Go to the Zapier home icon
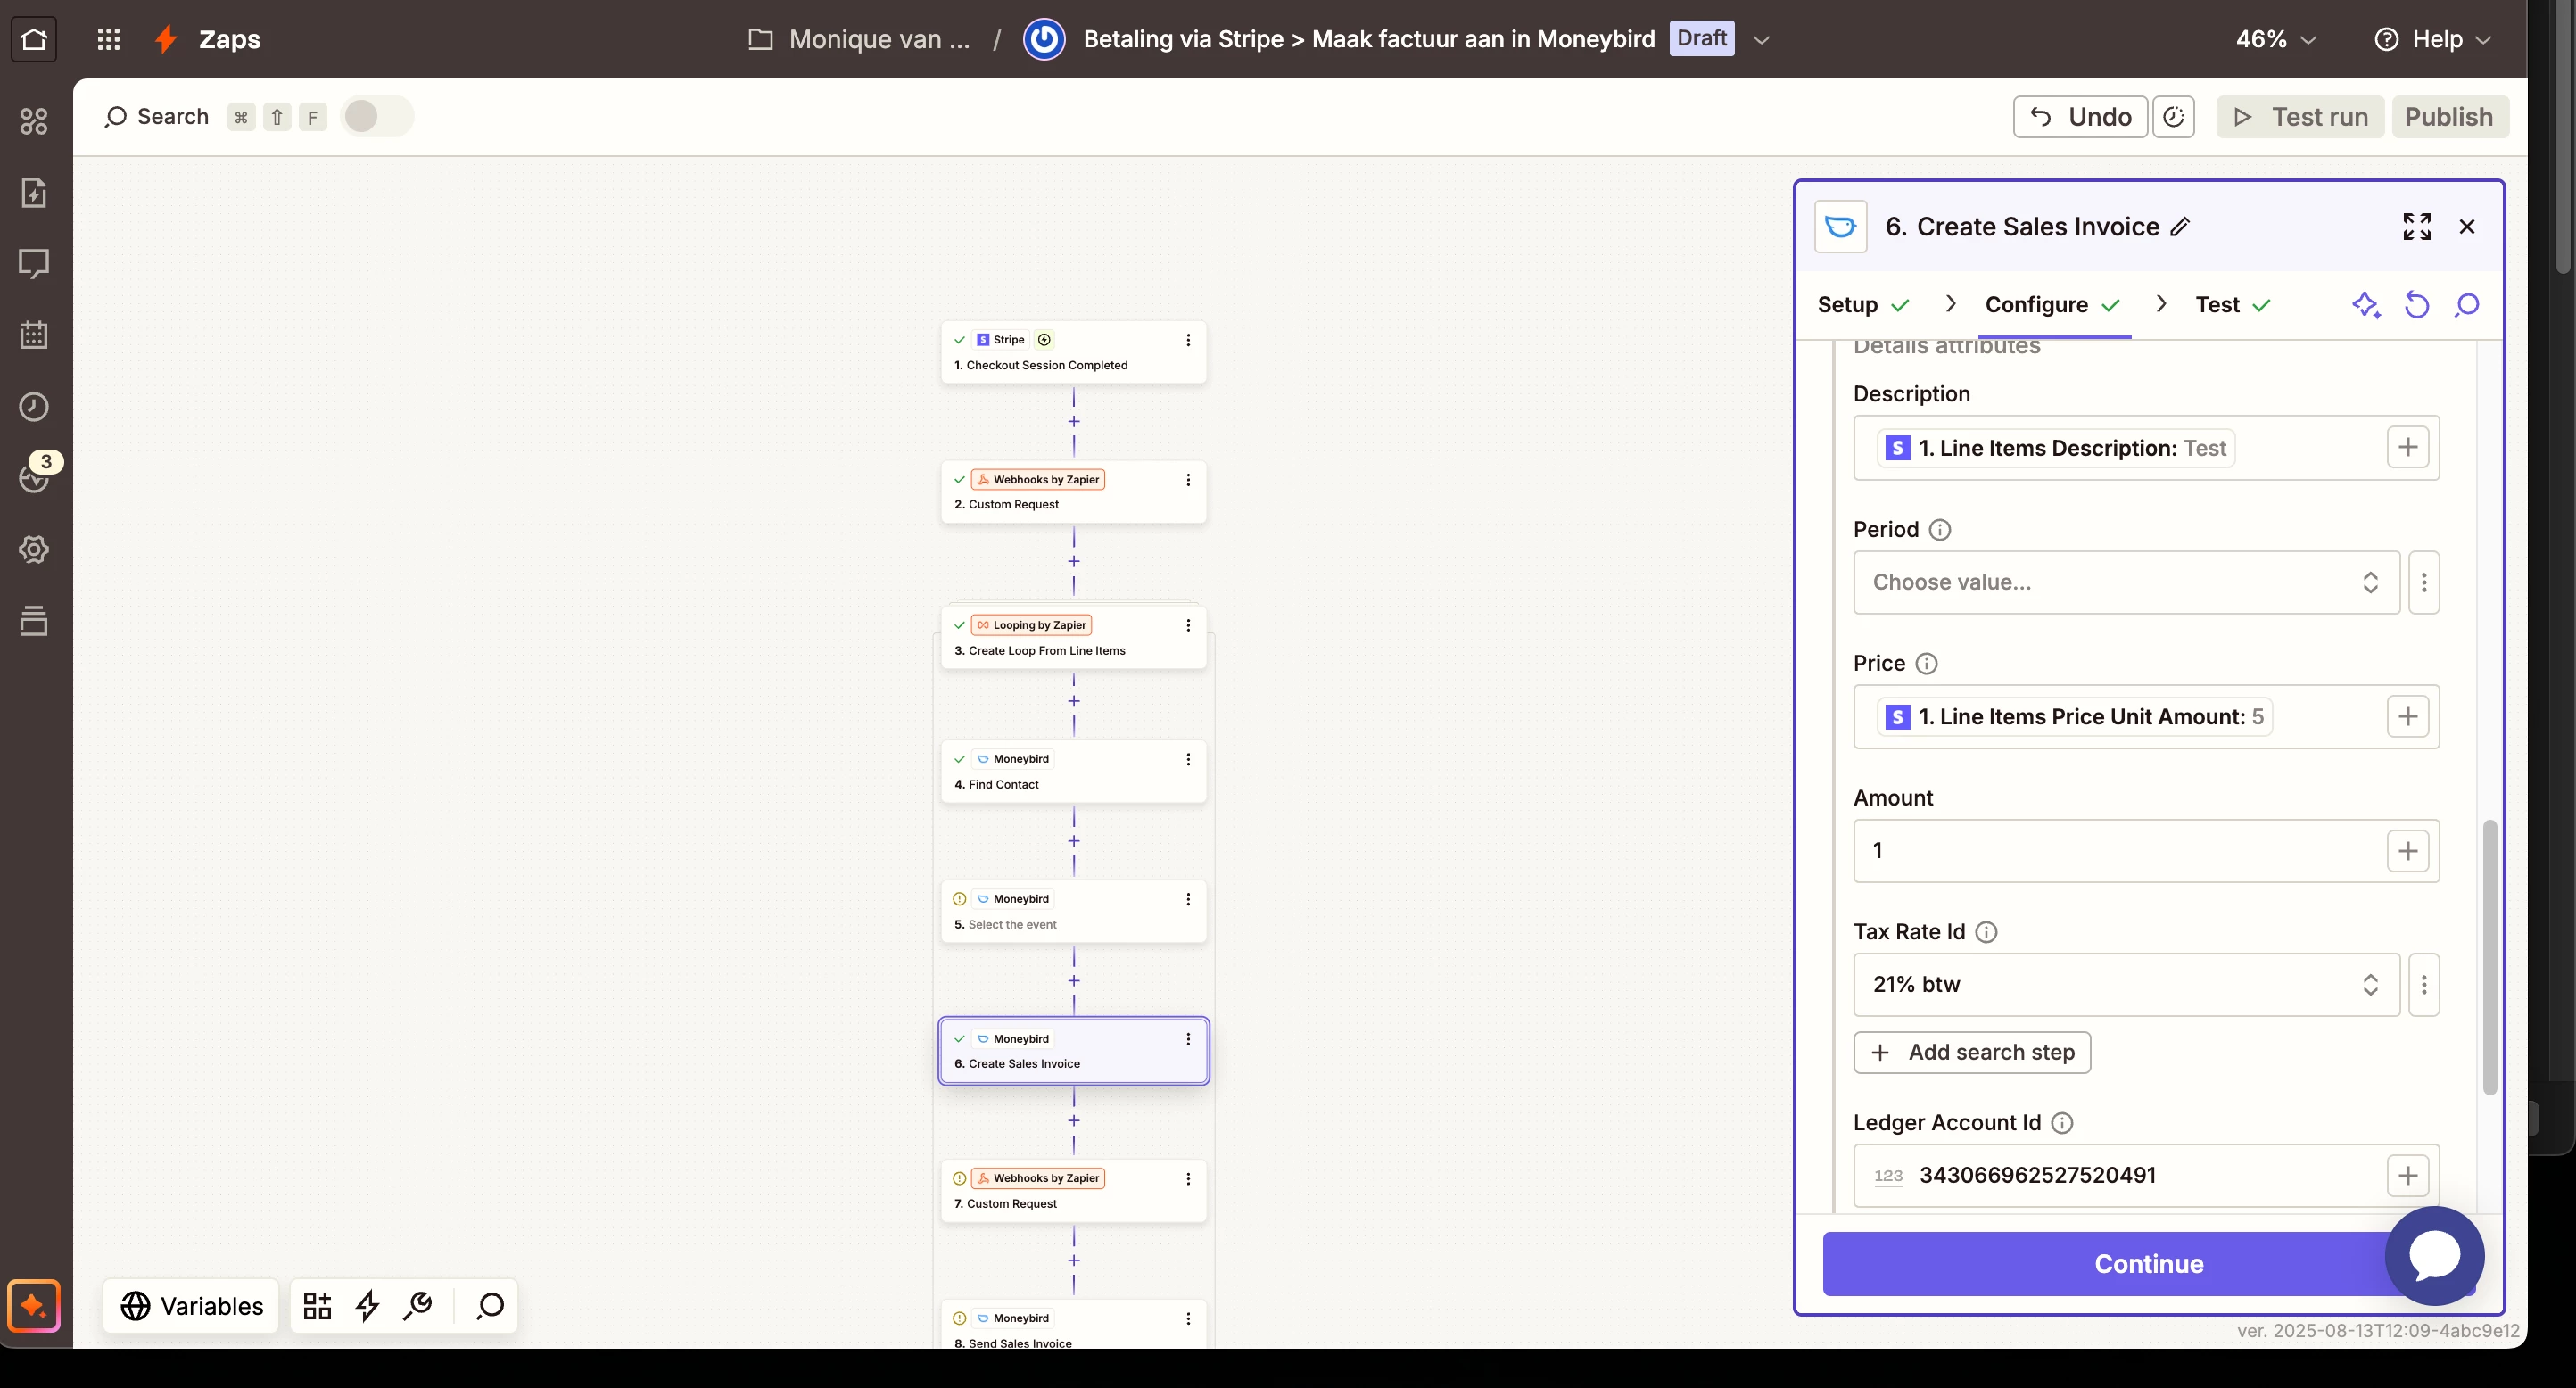The width and height of the screenshot is (2576, 1388). point(34,39)
